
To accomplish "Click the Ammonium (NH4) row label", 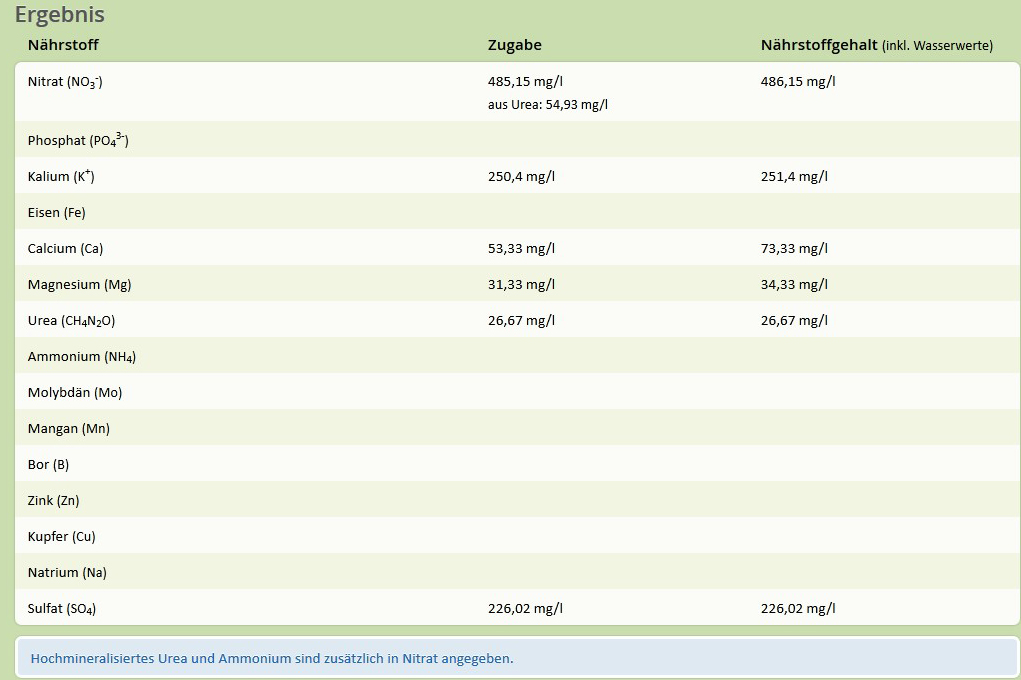I will [x=82, y=357].
